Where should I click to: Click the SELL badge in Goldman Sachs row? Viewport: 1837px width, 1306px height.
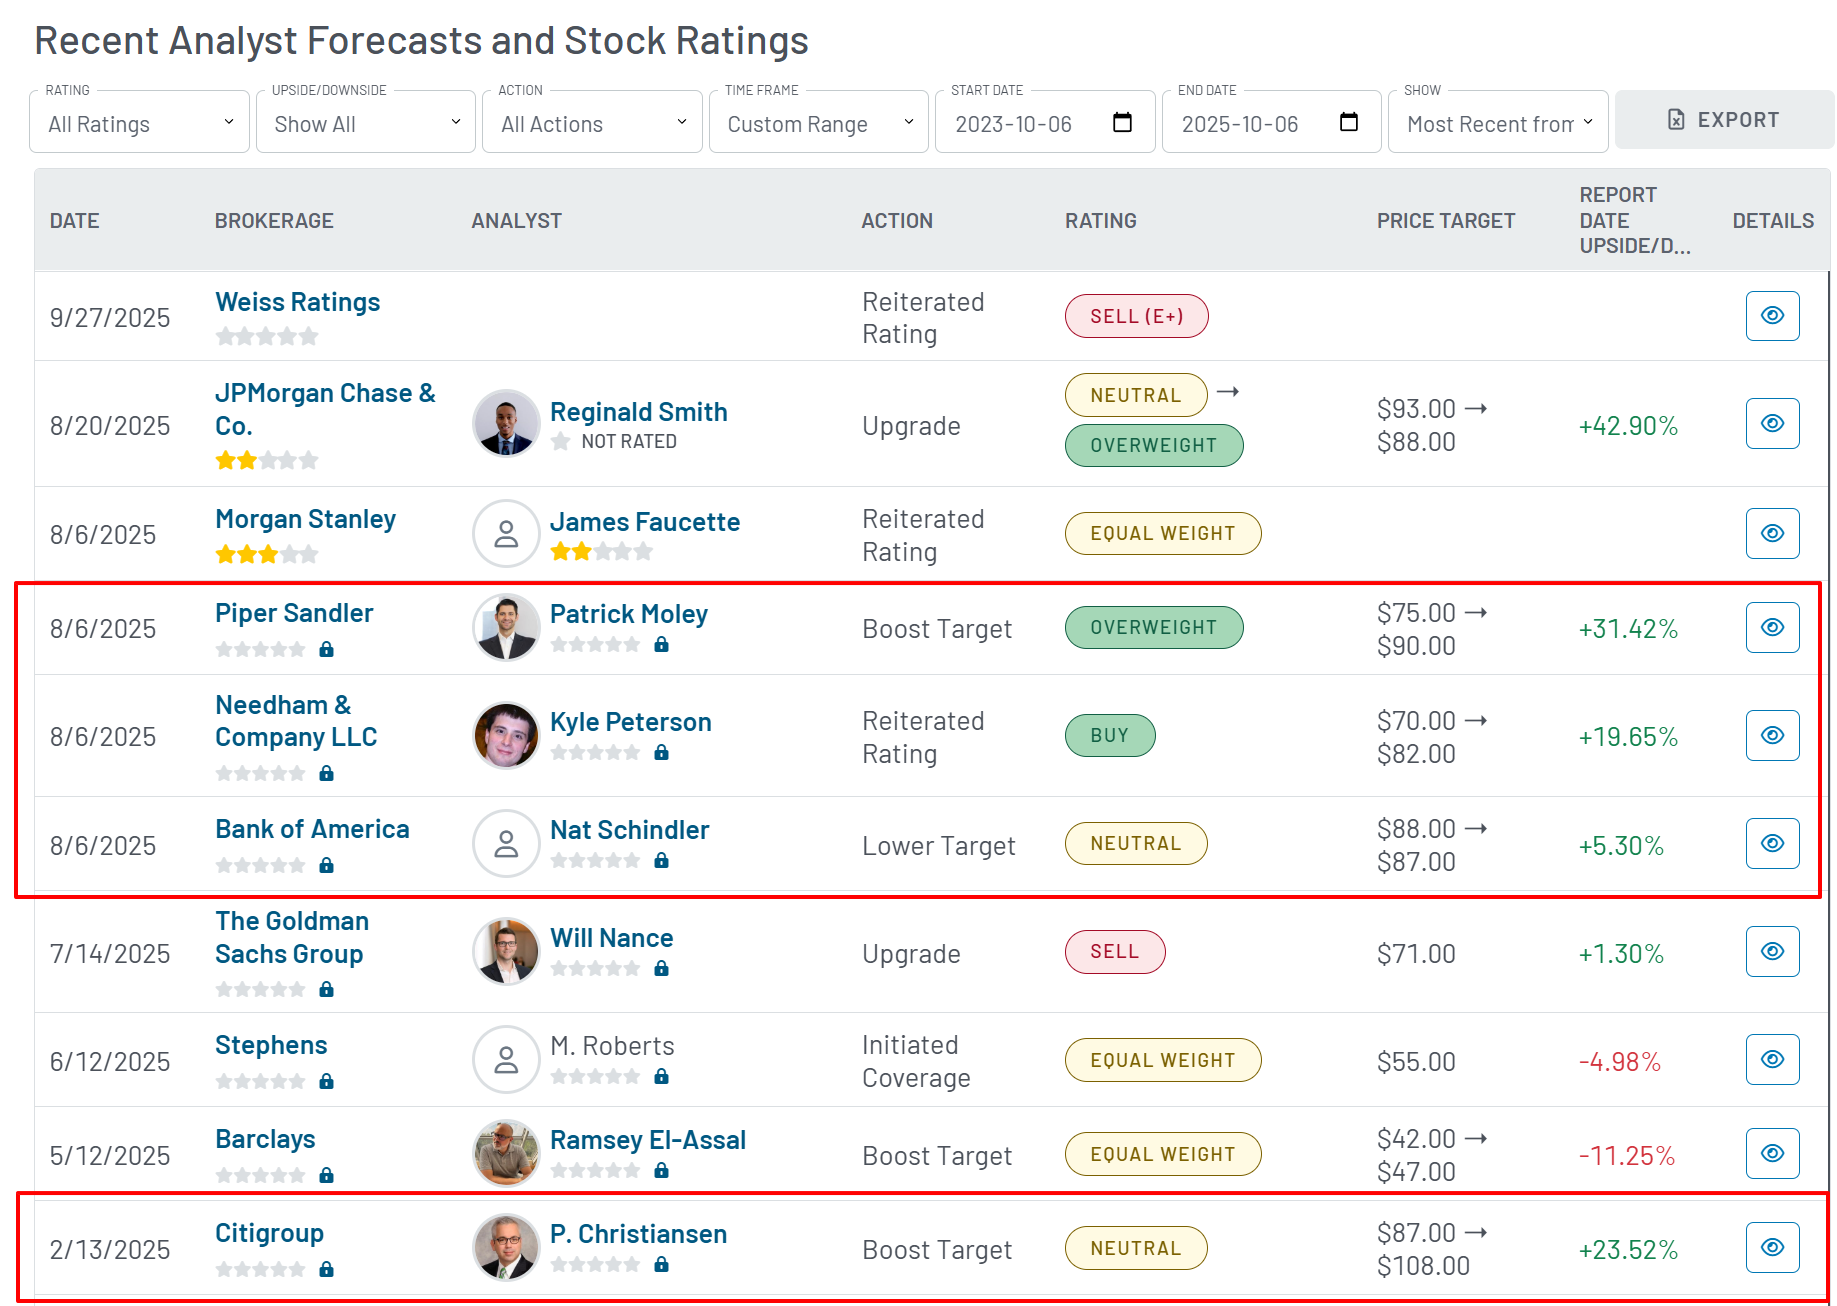tap(1115, 952)
